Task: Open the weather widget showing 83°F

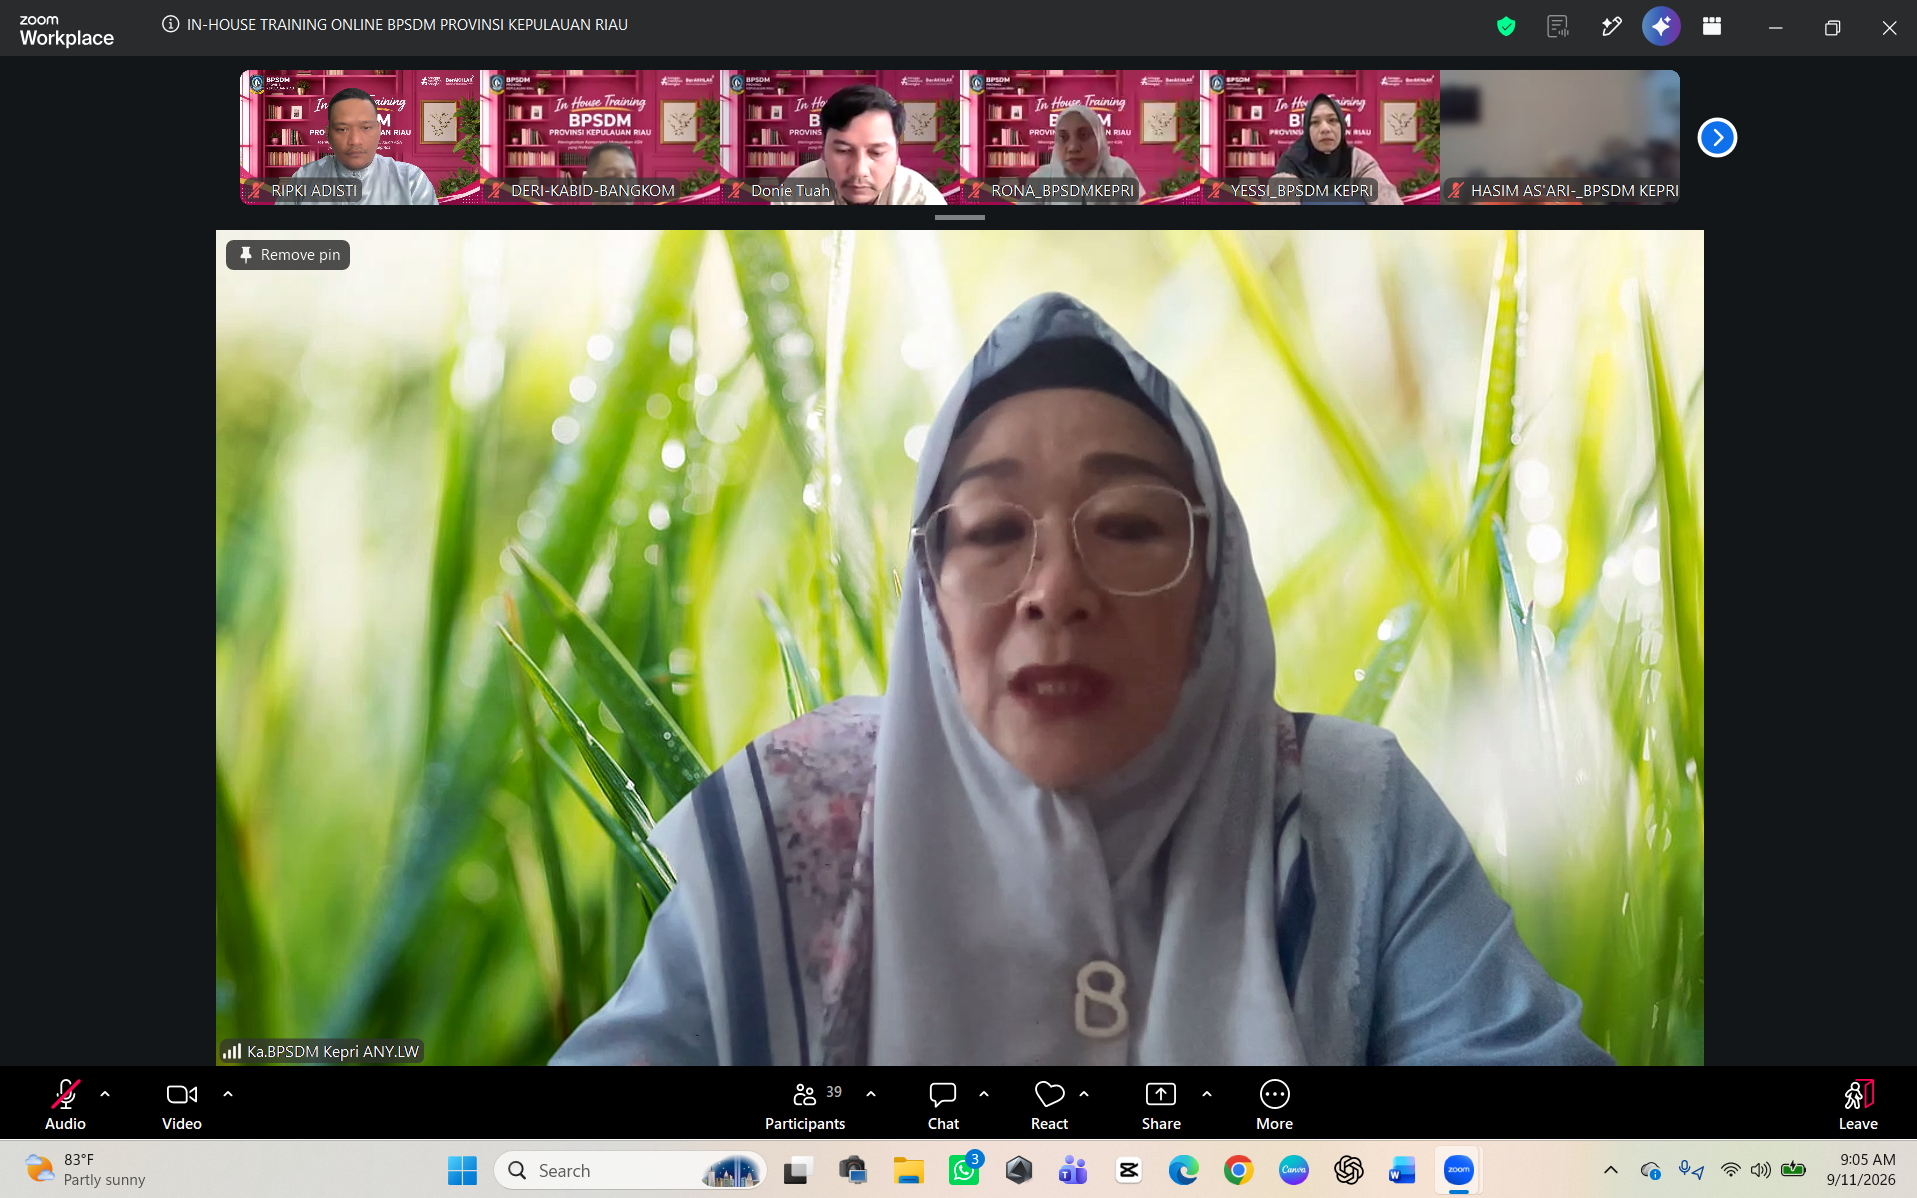Action: [x=86, y=1170]
